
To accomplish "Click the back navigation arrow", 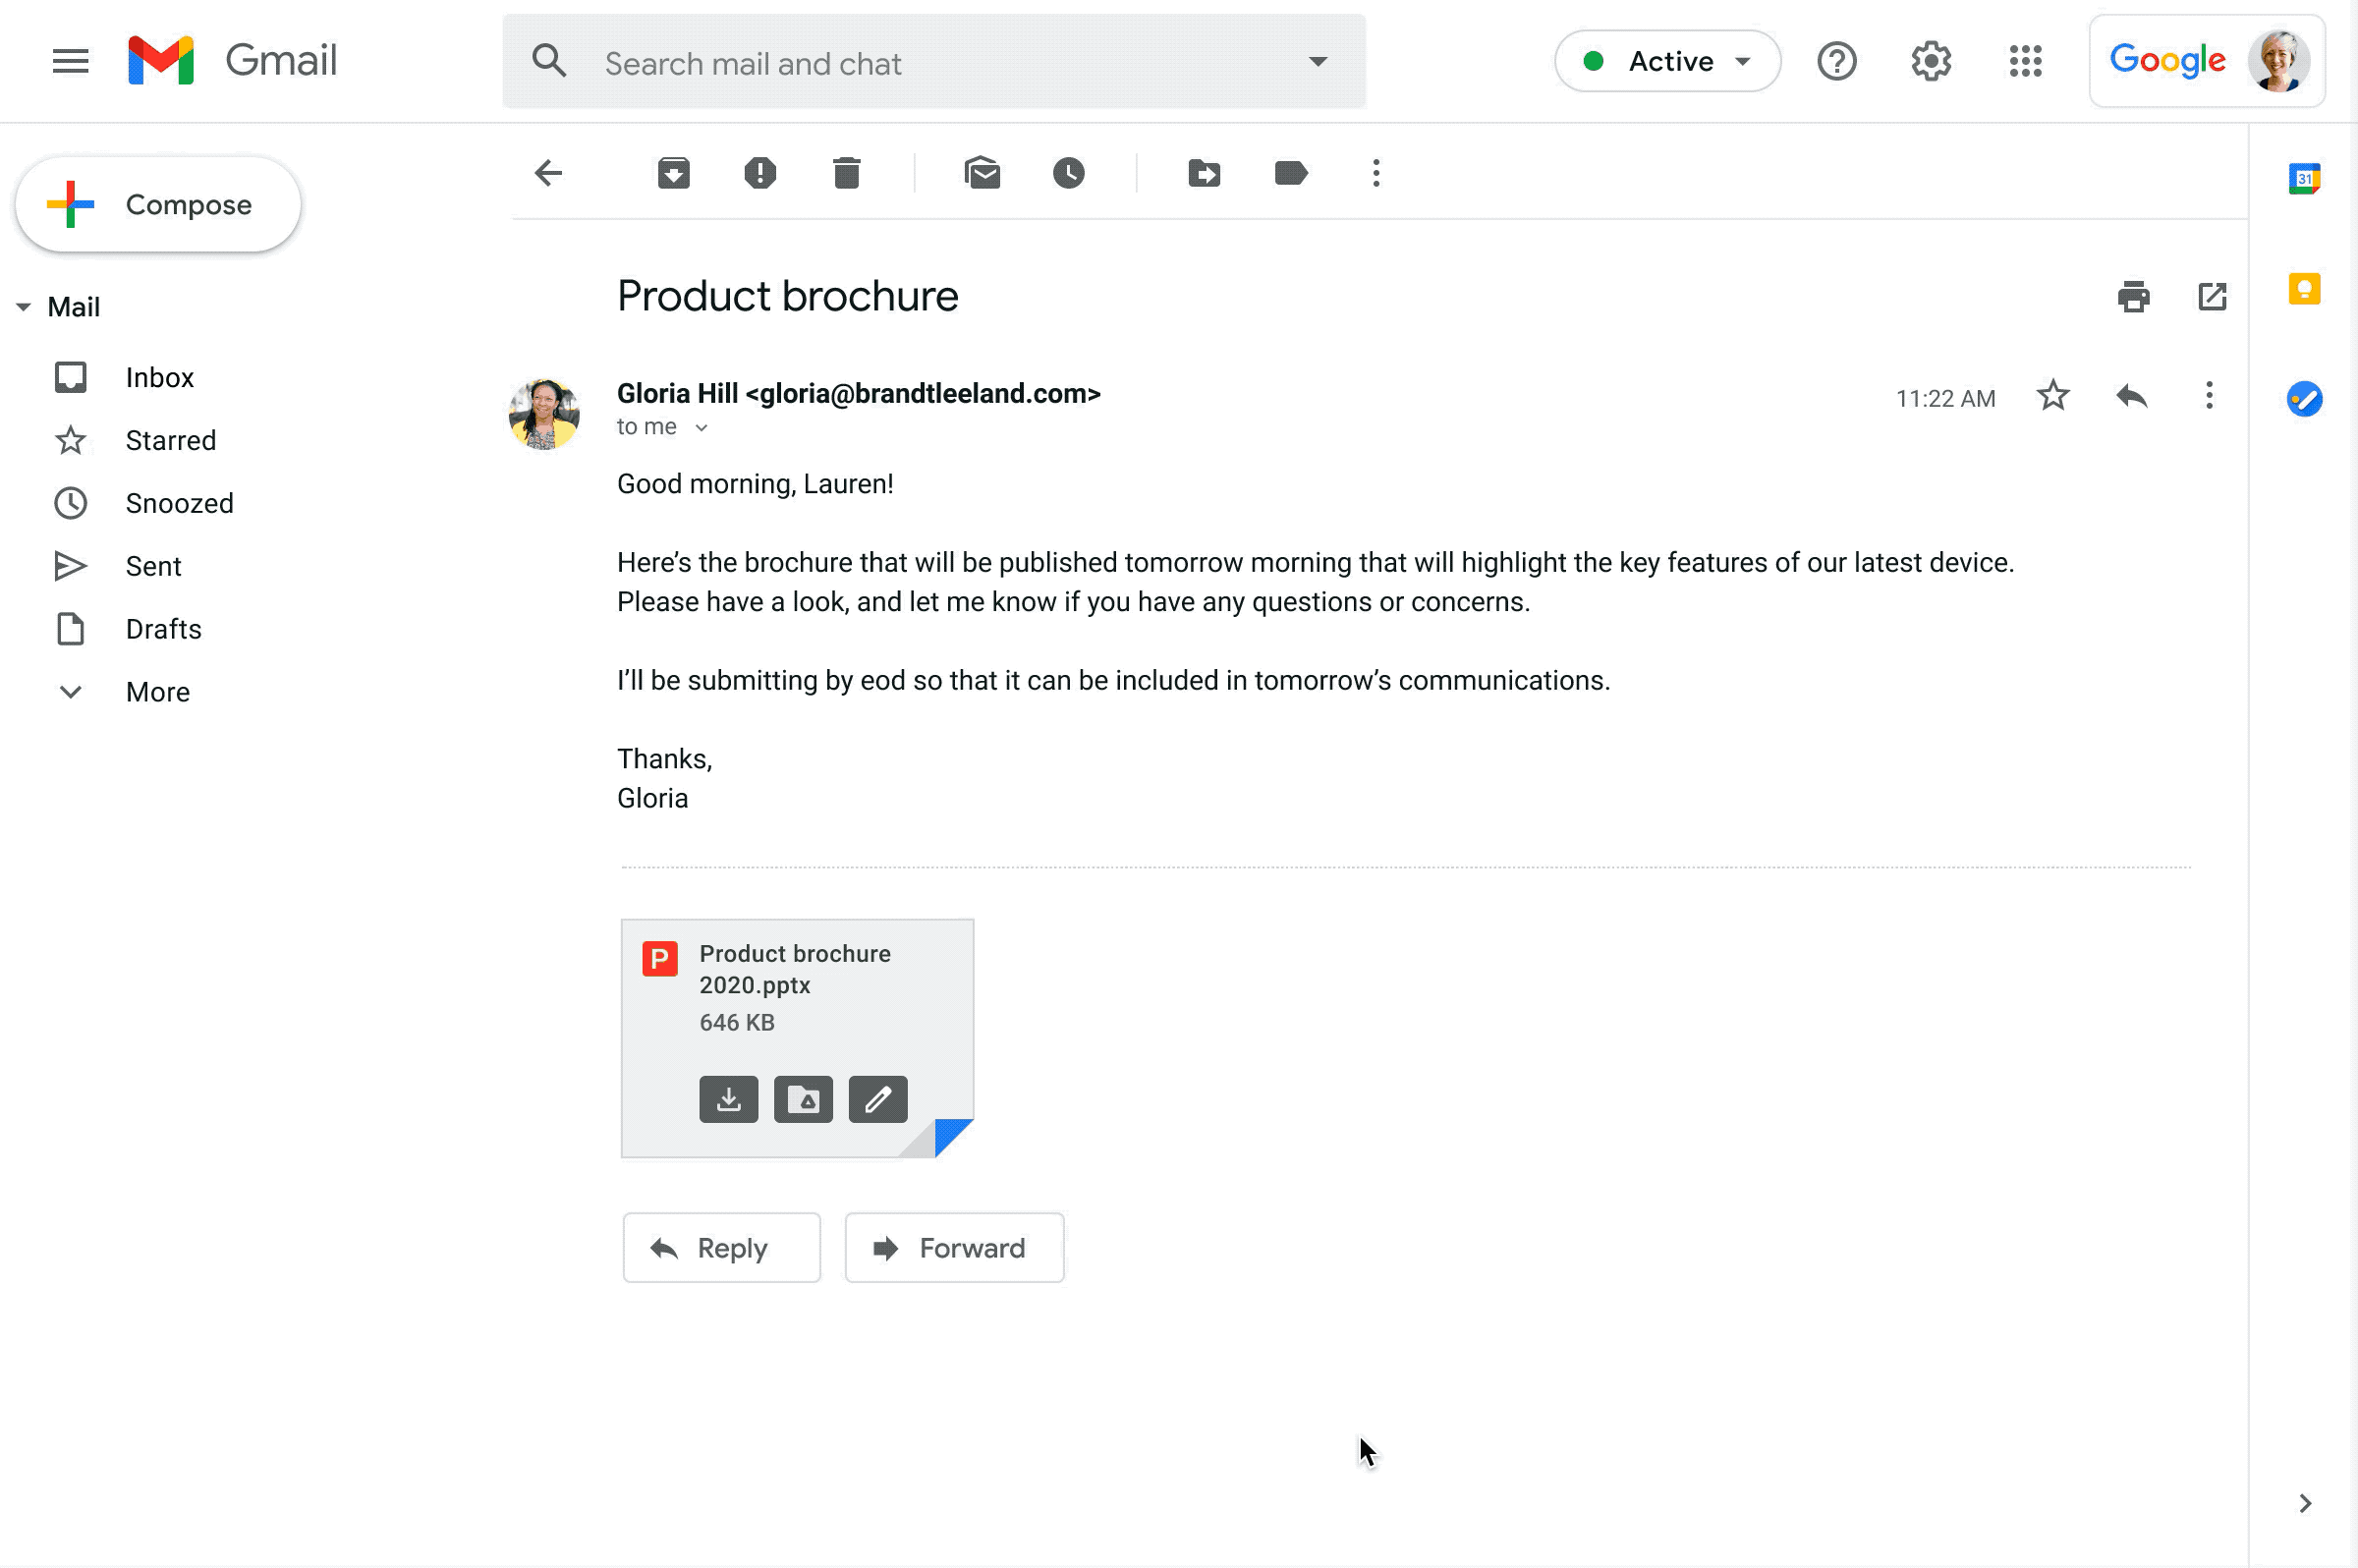I will 547,173.
